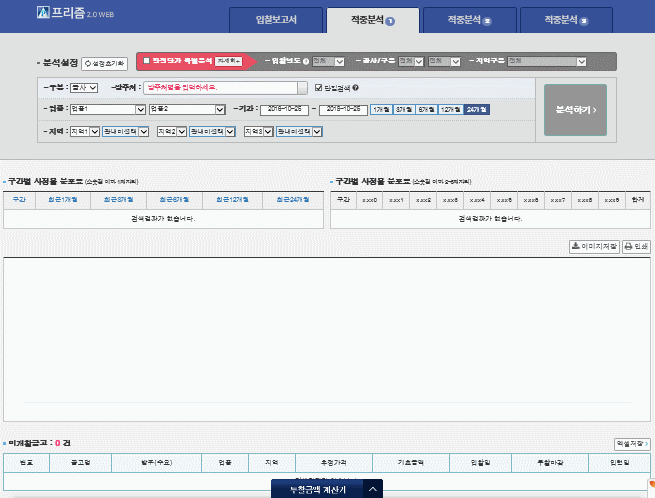Expand the calculator bar with chevron-up arrow
Image resolution: width=655 pixels, height=498 pixels.
373,489
